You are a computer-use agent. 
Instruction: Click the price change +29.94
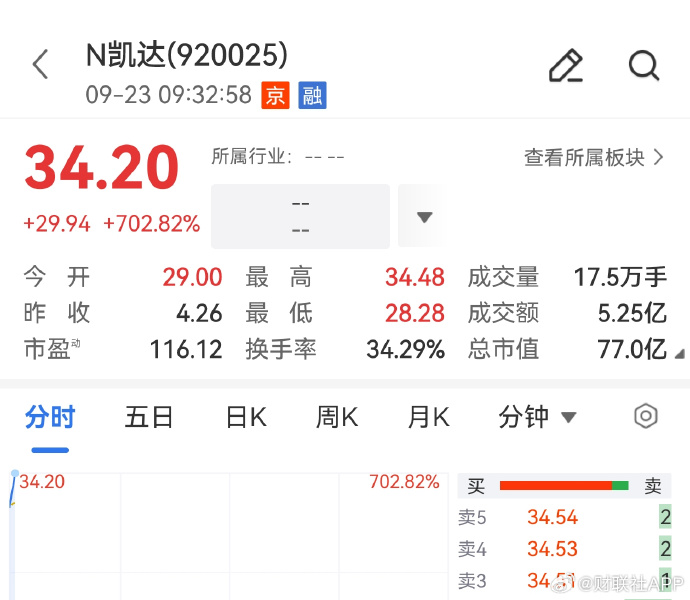[57, 224]
